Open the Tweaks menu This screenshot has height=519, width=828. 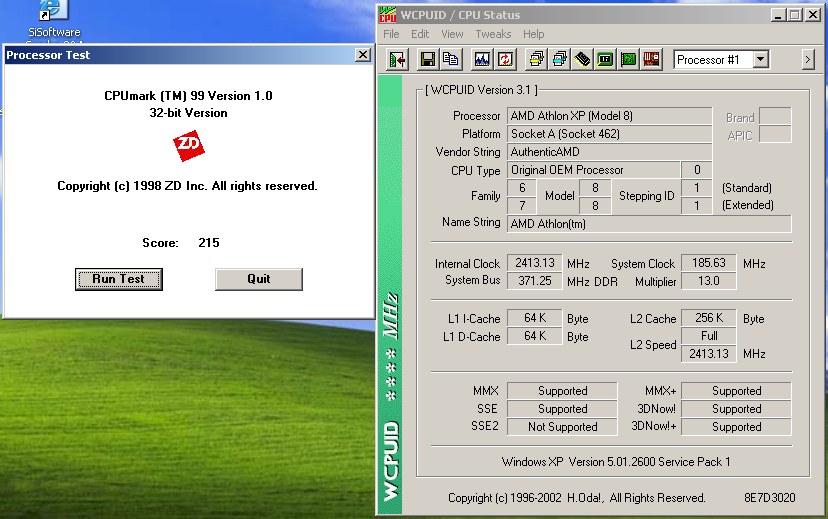(493, 34)
